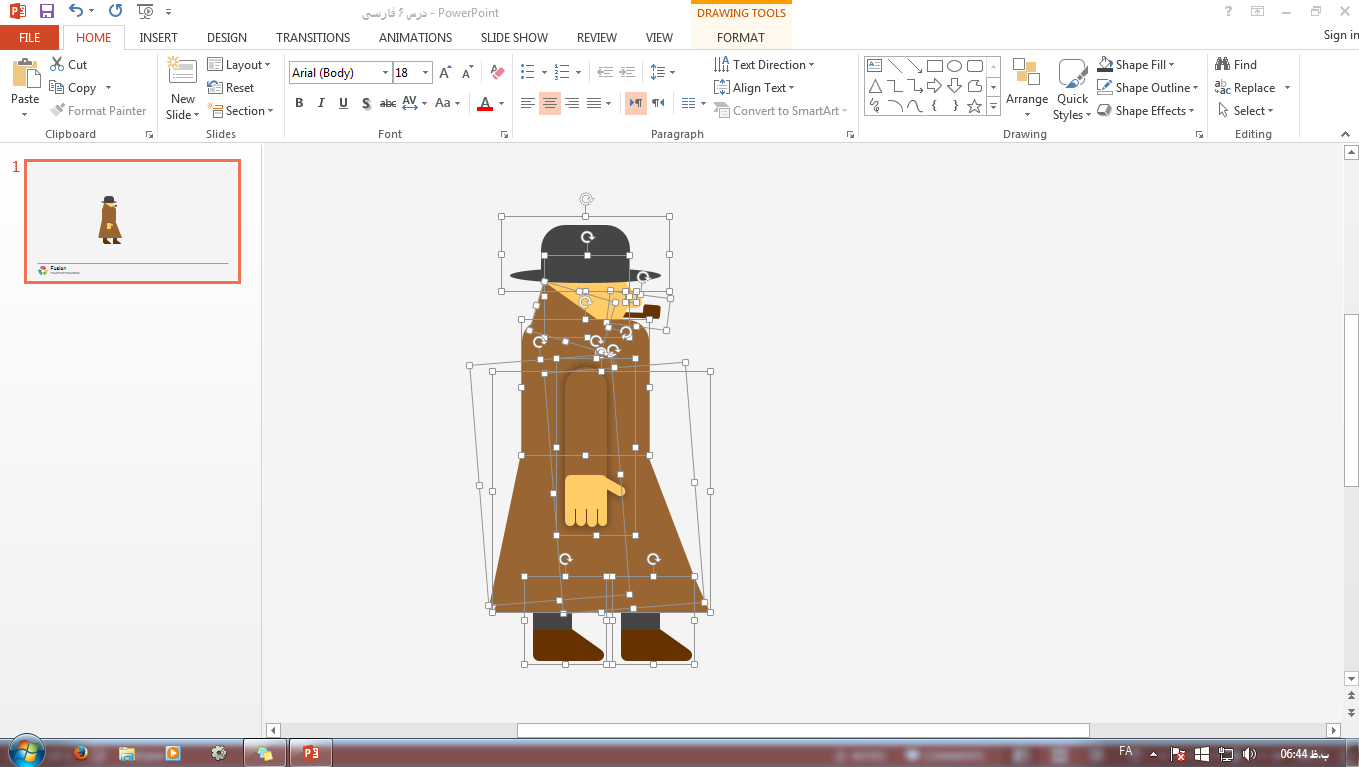Viewport: 1359px width, 767px height.
Task: Select slide 1 thumbnail
Action: point(132,221)
